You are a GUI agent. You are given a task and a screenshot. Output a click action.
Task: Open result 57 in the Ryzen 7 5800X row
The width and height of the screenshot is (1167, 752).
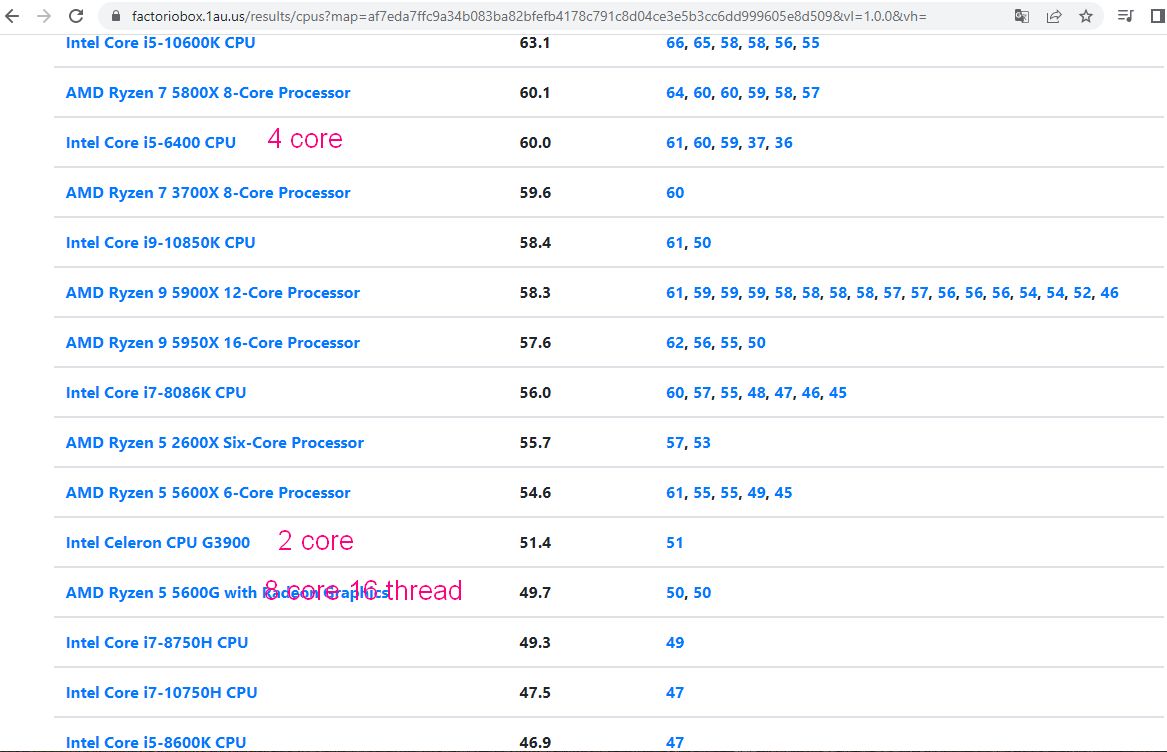click(x=810, y=92)
